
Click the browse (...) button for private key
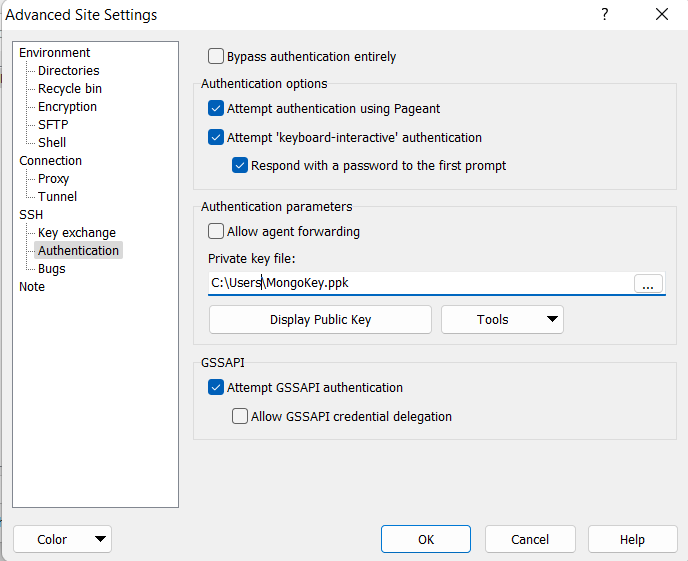tap(648, 284)
